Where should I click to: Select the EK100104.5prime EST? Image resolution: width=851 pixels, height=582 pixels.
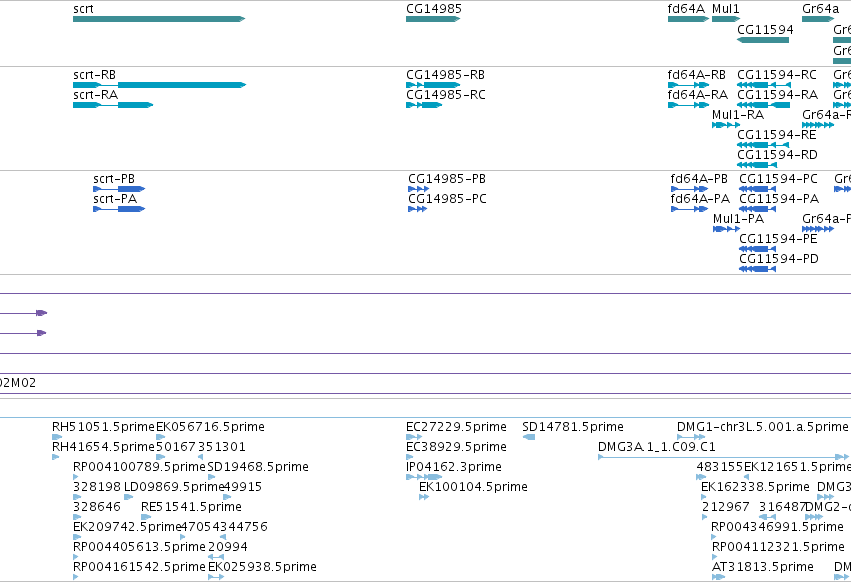(424, 497)
